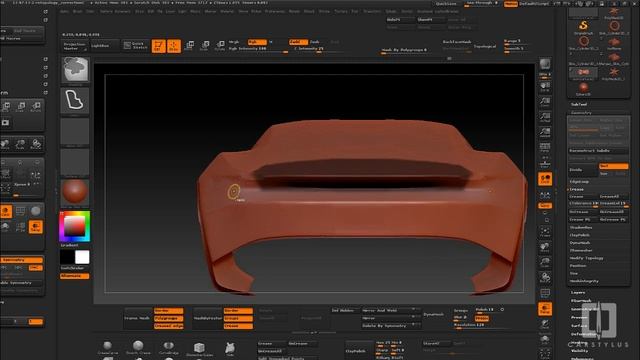Select the Scale transform icon in top toolbar

[205, 45]
